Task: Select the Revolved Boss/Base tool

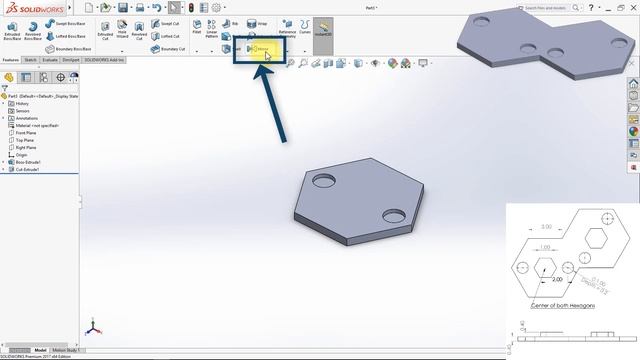Action: [33, 31]
